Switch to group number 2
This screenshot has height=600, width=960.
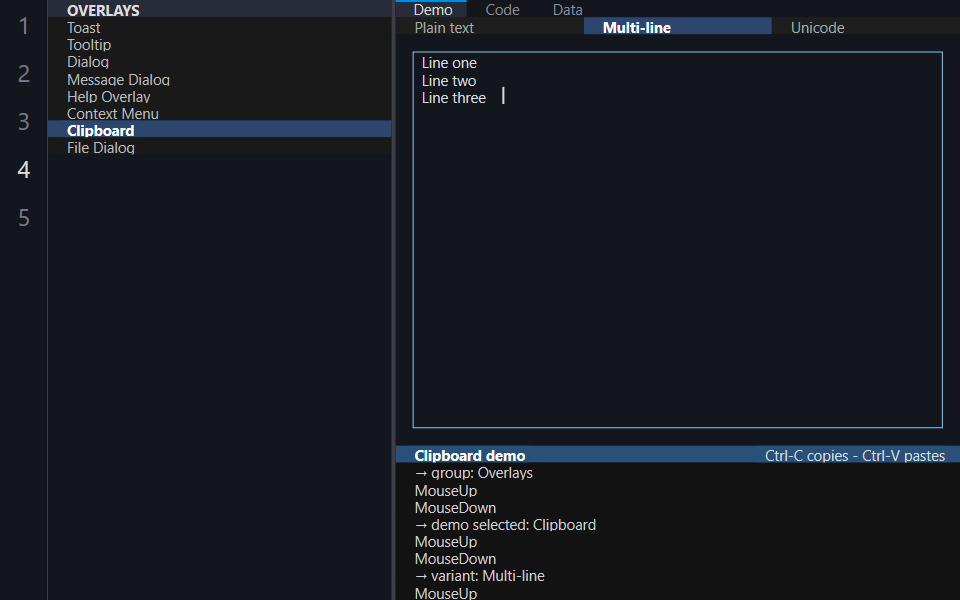coord(24,73)
